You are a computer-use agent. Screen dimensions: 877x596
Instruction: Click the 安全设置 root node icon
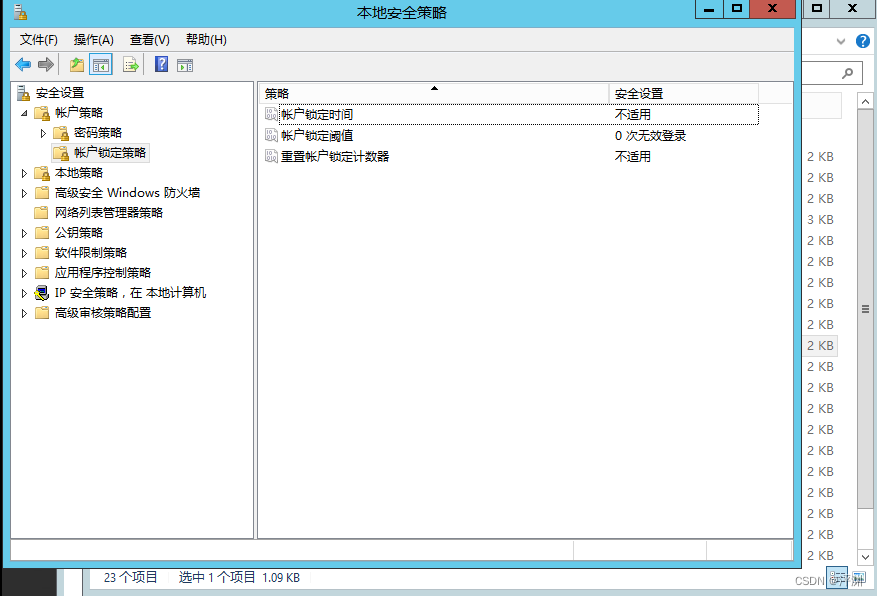pyautogui.click(x=23, y=93)
